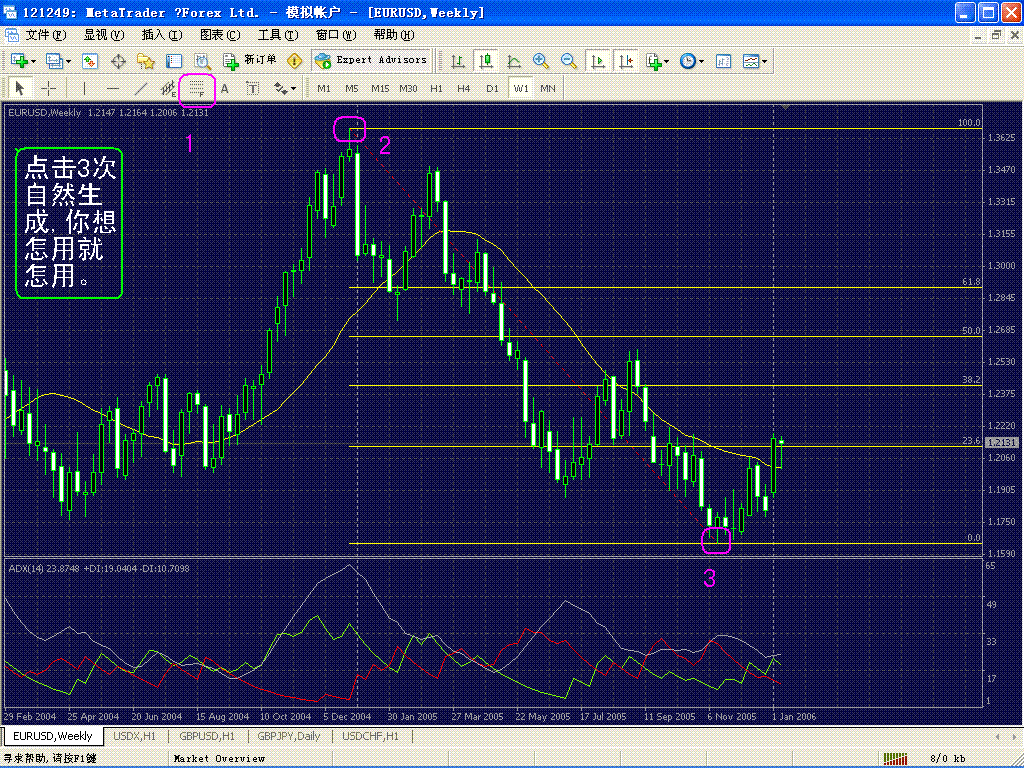Screen dimensions: 1025x768
Task: Select the Fibonacci retracement tool
Action: (x=197, y=89)
